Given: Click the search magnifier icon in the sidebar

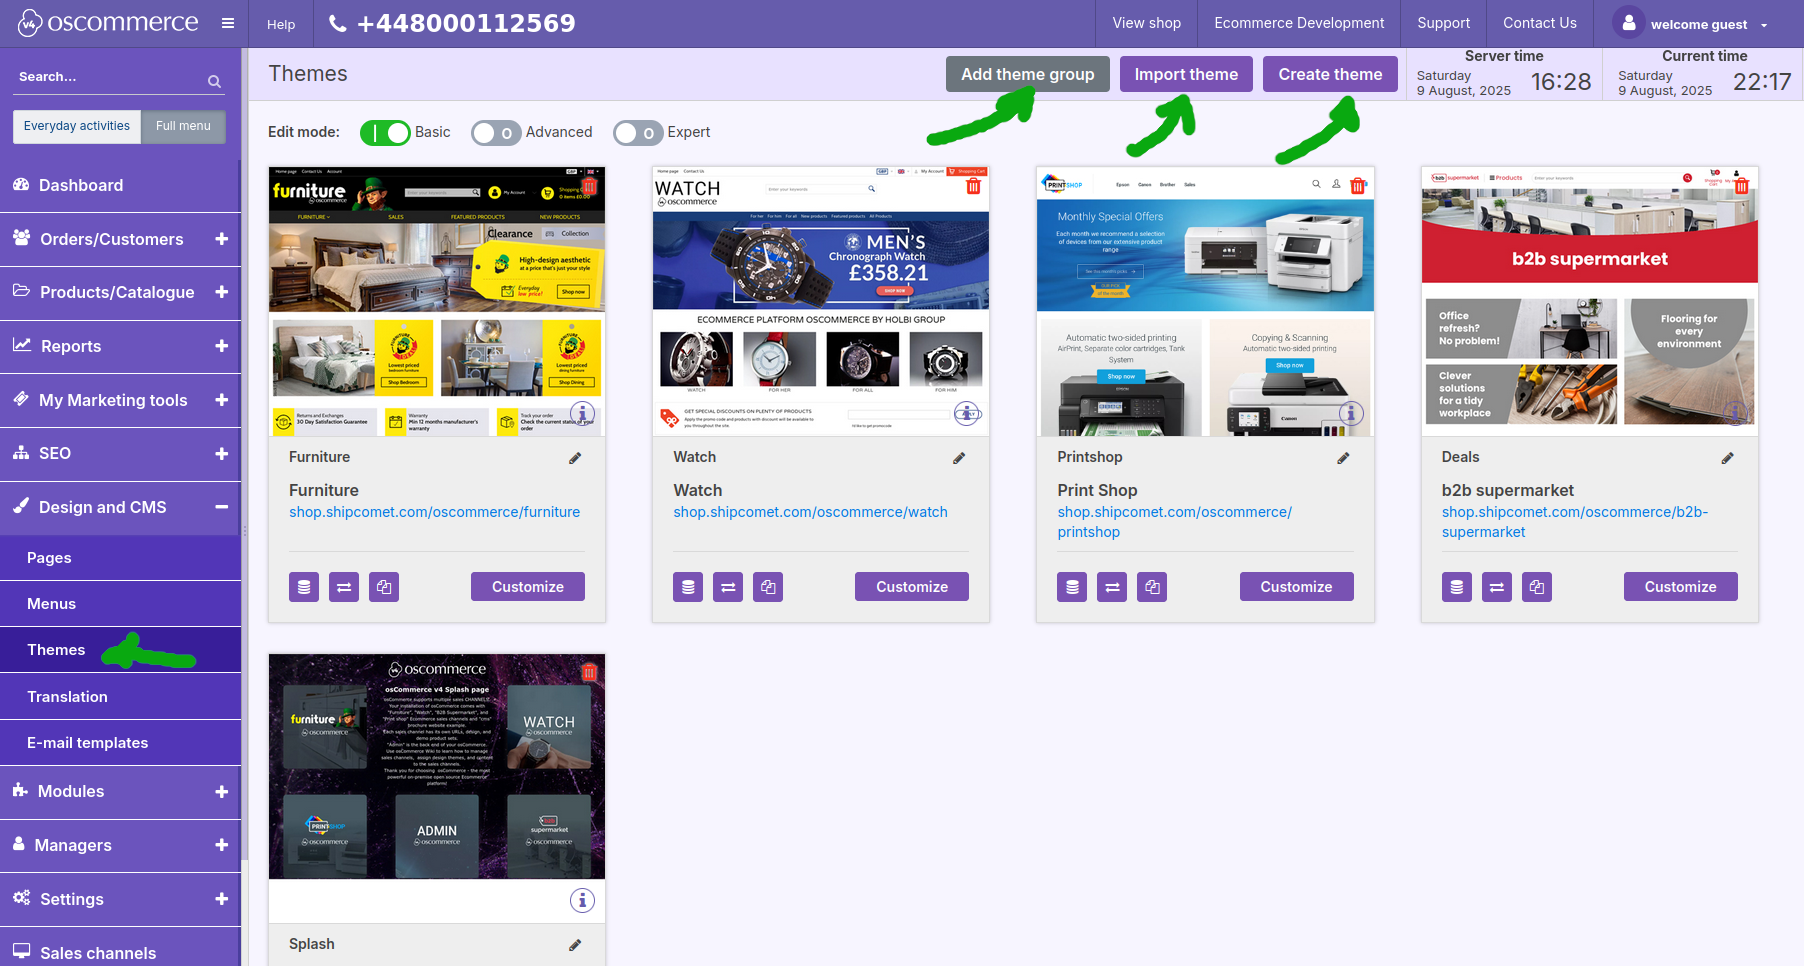Looking at the screenshot, I should point(214,81).
